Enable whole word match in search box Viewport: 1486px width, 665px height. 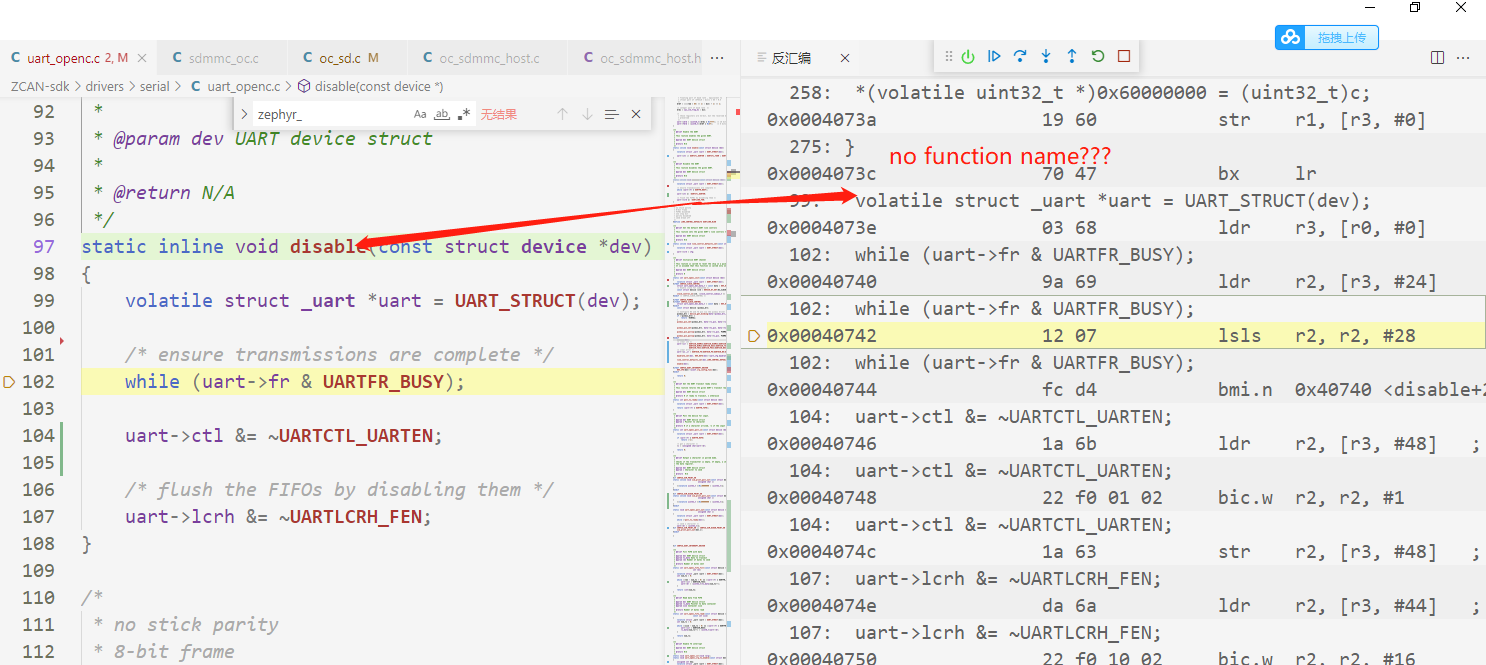pyautogui.click(x=441, y=113)
